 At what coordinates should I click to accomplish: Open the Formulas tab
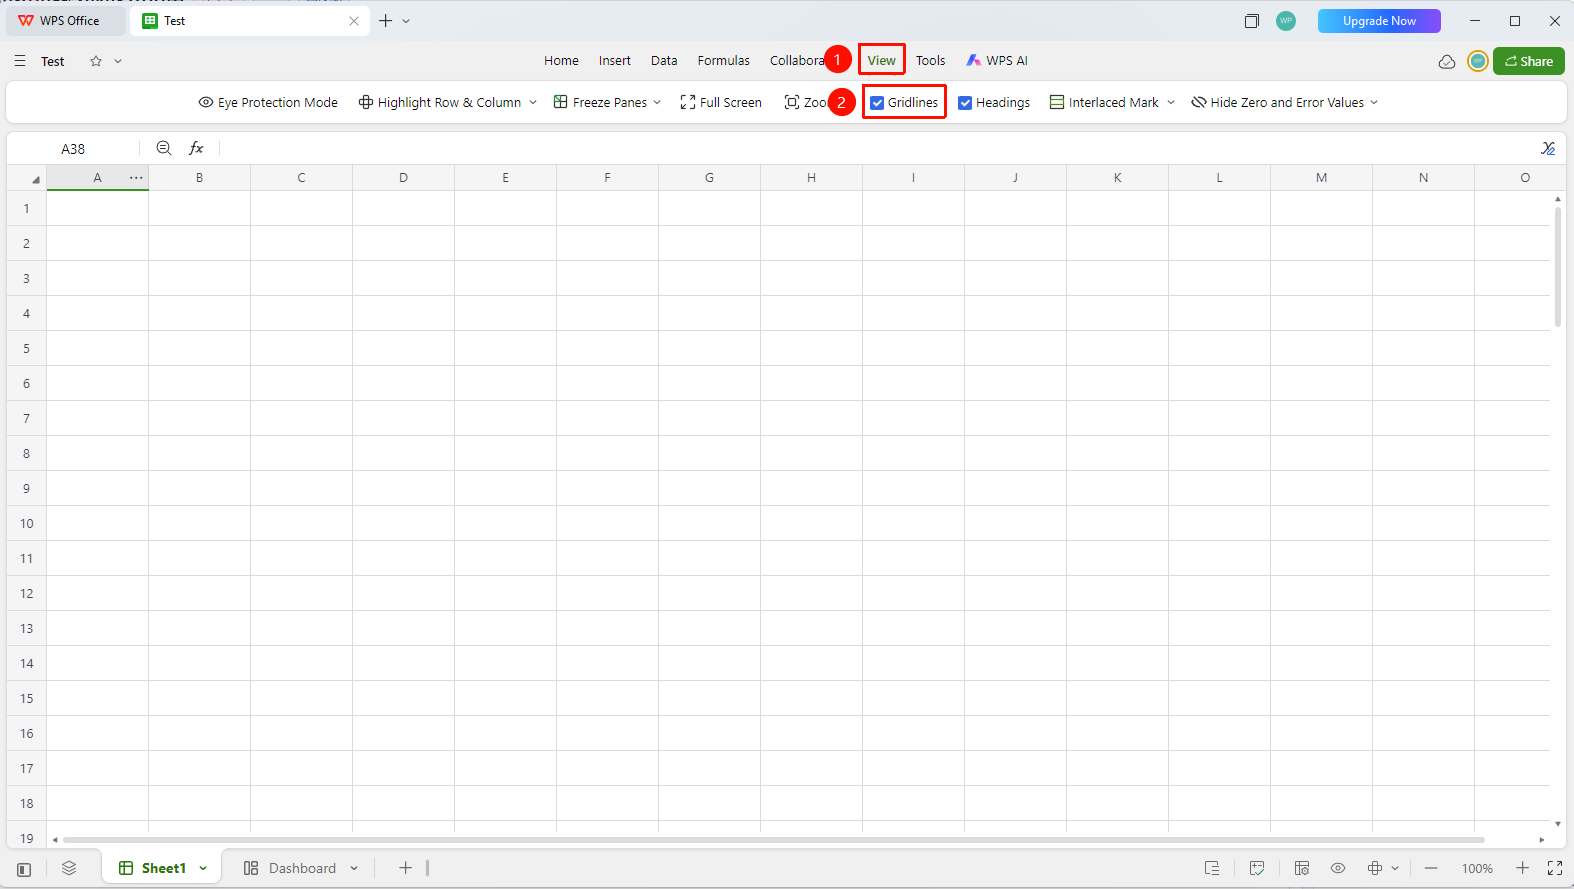tap(724, 61)
